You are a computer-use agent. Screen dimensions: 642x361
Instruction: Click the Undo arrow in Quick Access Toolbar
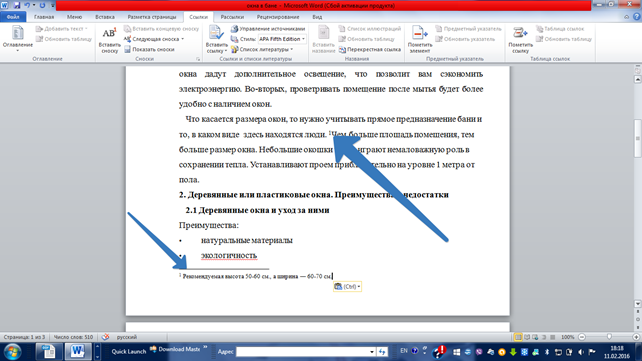click(x=27, y=5)
